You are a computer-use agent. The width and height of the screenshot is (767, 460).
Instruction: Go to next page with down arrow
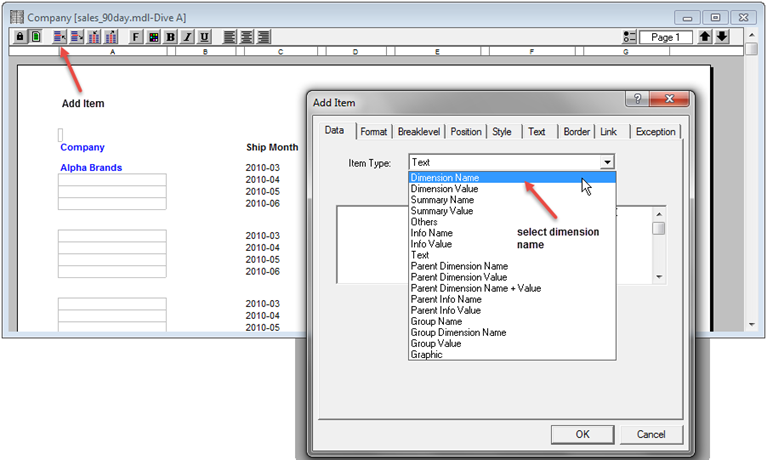coord(722,37)
